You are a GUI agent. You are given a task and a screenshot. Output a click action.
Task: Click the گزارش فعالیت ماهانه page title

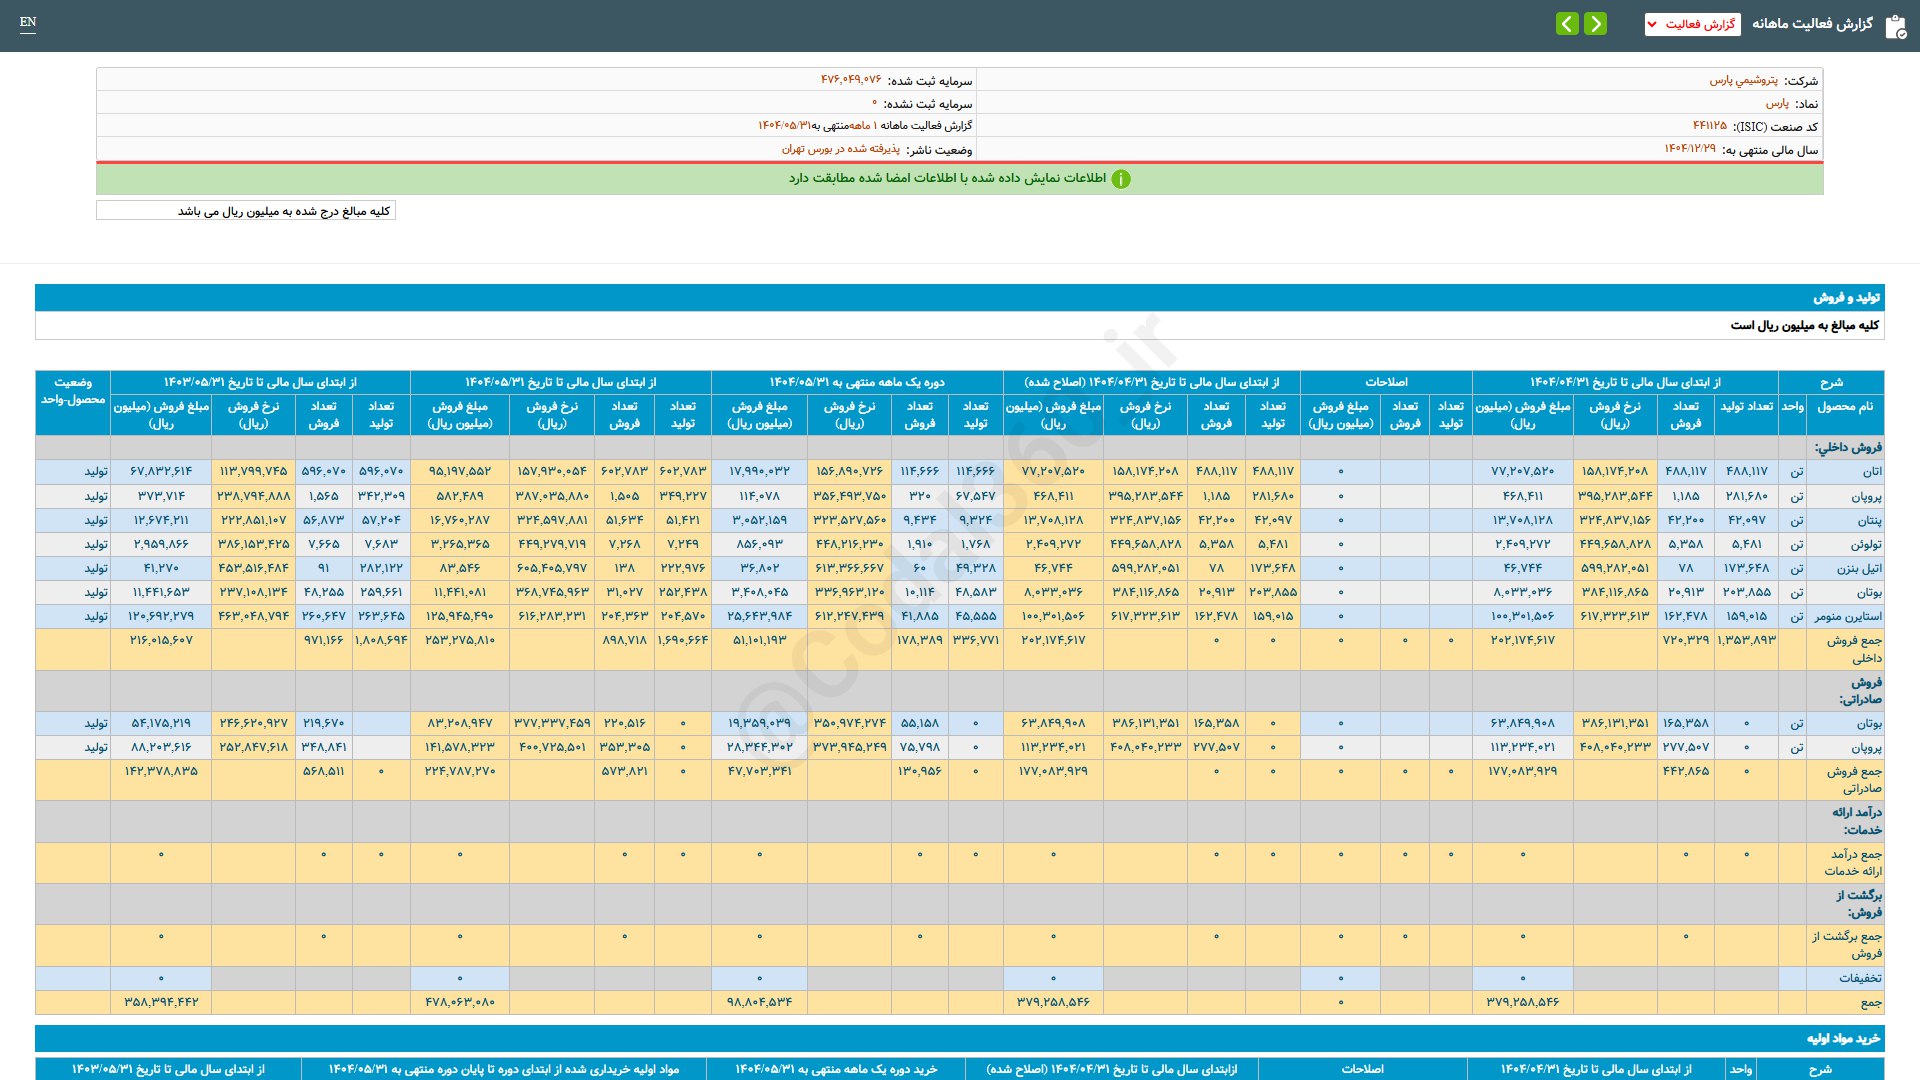(1811, 24)
